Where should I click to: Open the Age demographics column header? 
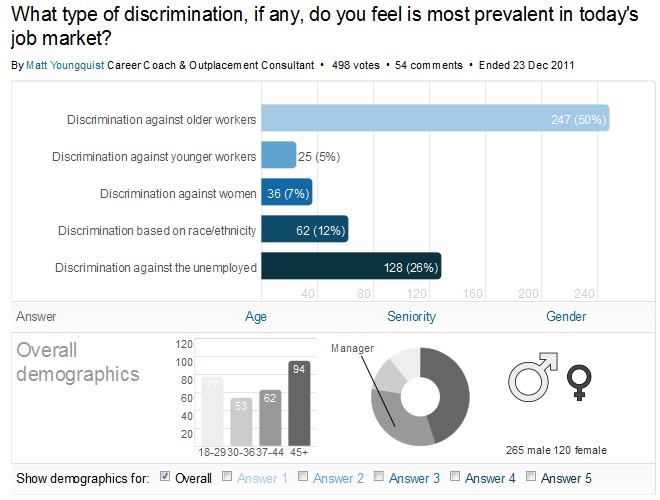pyautogui.click(x=256, y=316)
